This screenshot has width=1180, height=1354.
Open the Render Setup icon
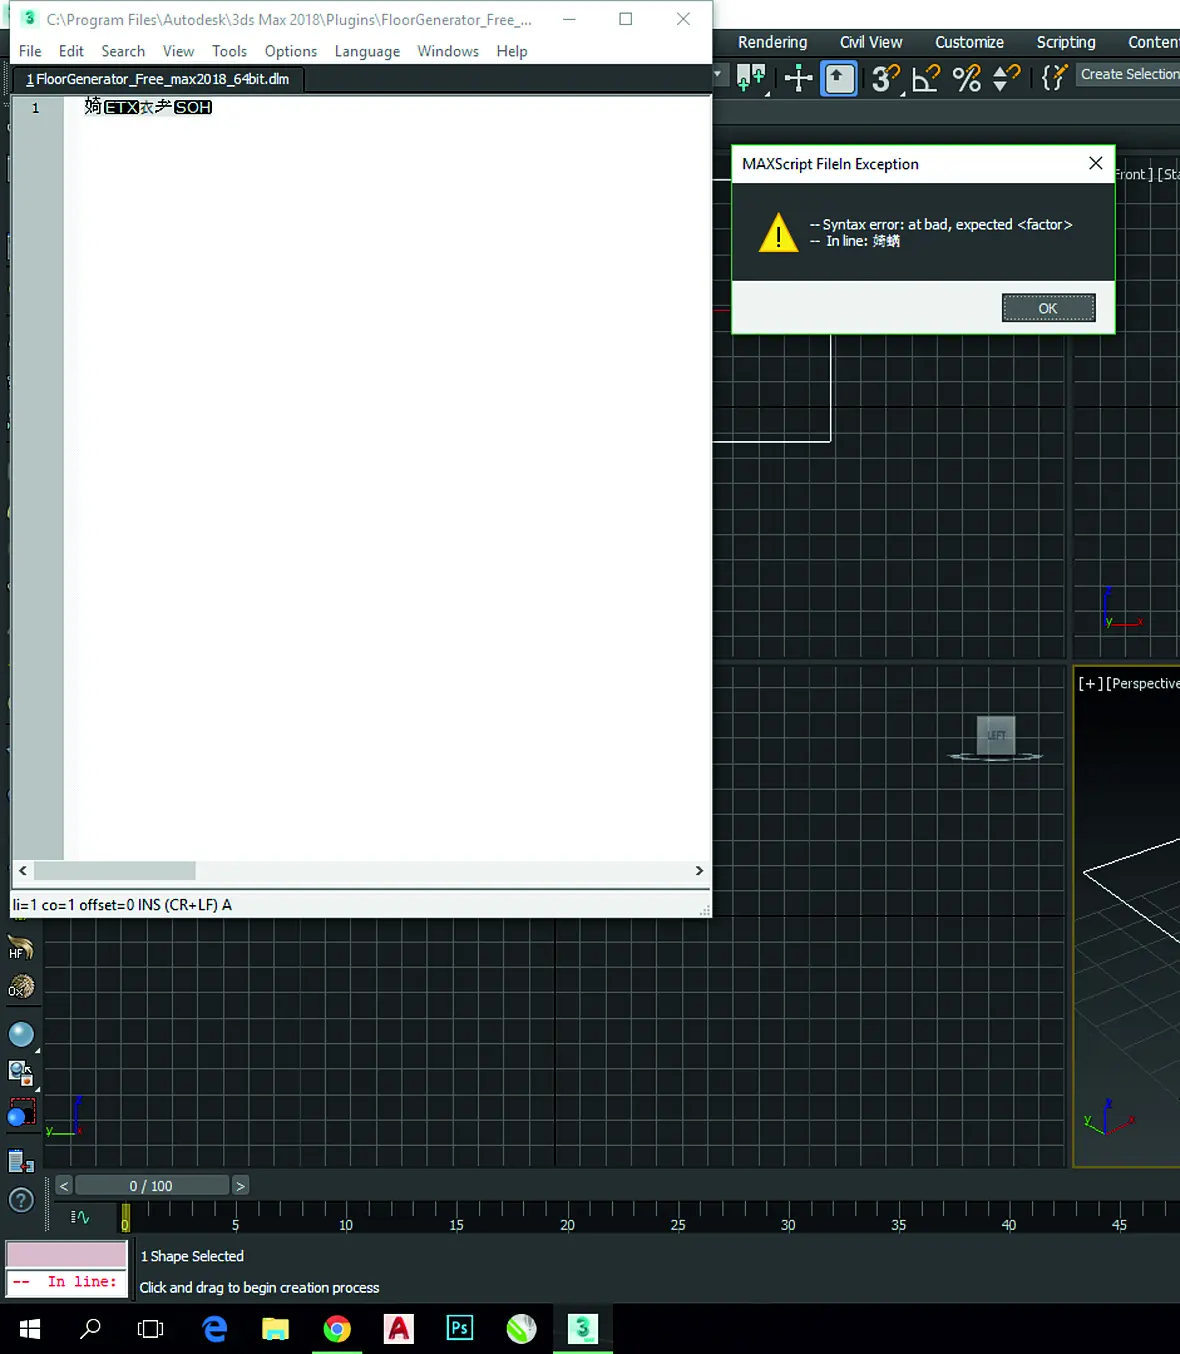tap(20, 1073)
